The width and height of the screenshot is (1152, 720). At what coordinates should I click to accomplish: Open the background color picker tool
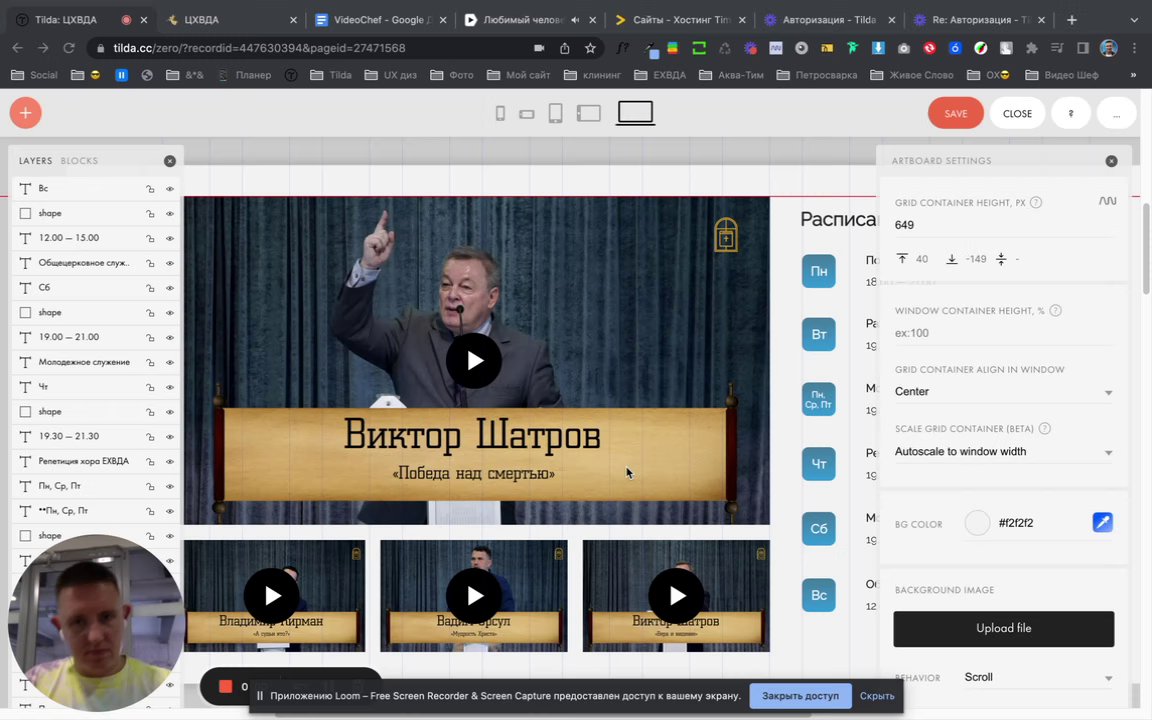[1102, 523]
